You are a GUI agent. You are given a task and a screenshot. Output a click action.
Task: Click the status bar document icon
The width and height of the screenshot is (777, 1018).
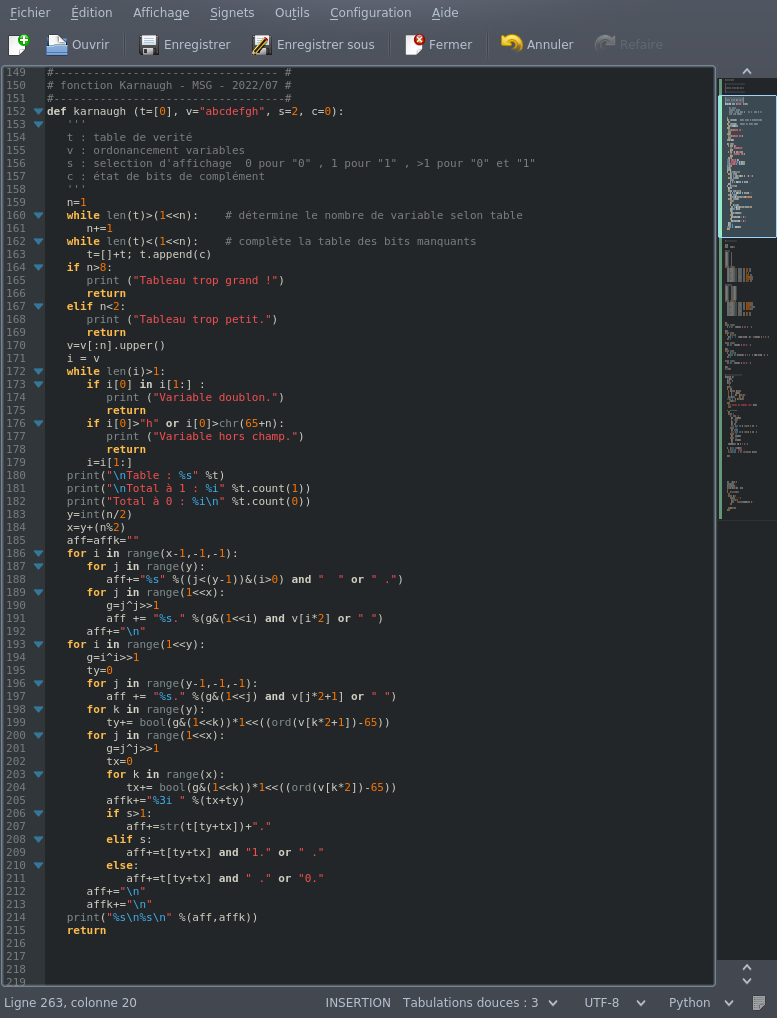[x=758, y=1002]
